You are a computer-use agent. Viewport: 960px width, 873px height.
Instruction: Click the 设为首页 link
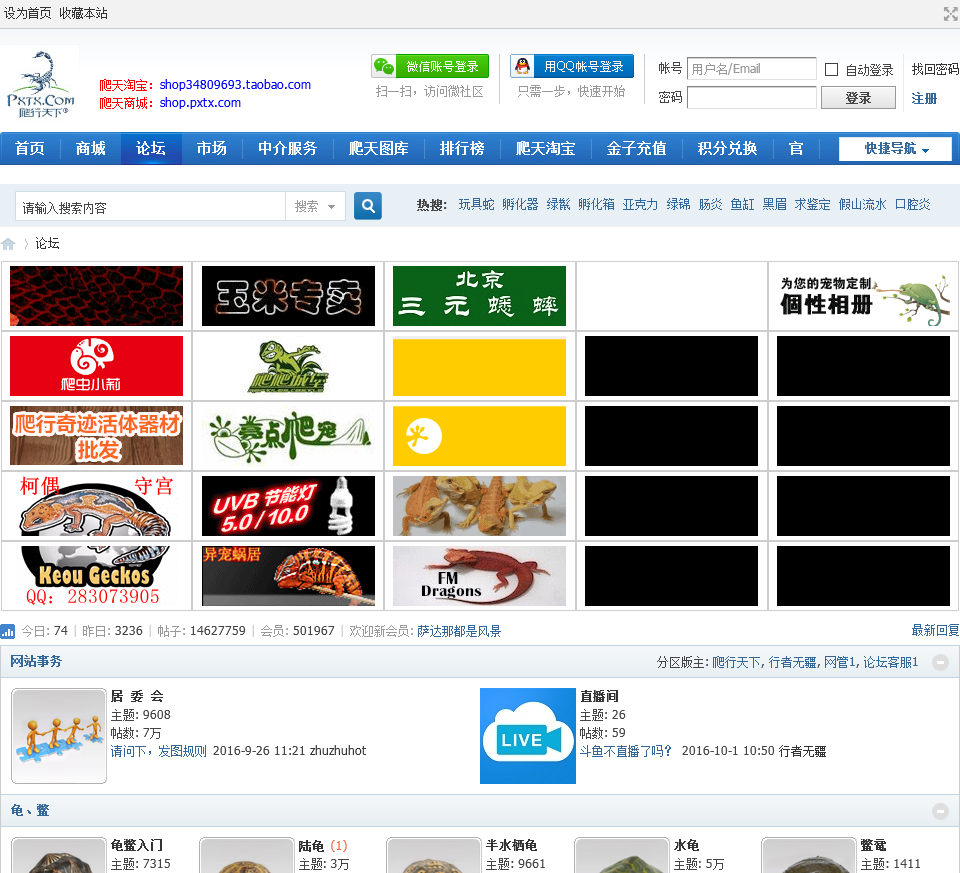click(28, 13)
